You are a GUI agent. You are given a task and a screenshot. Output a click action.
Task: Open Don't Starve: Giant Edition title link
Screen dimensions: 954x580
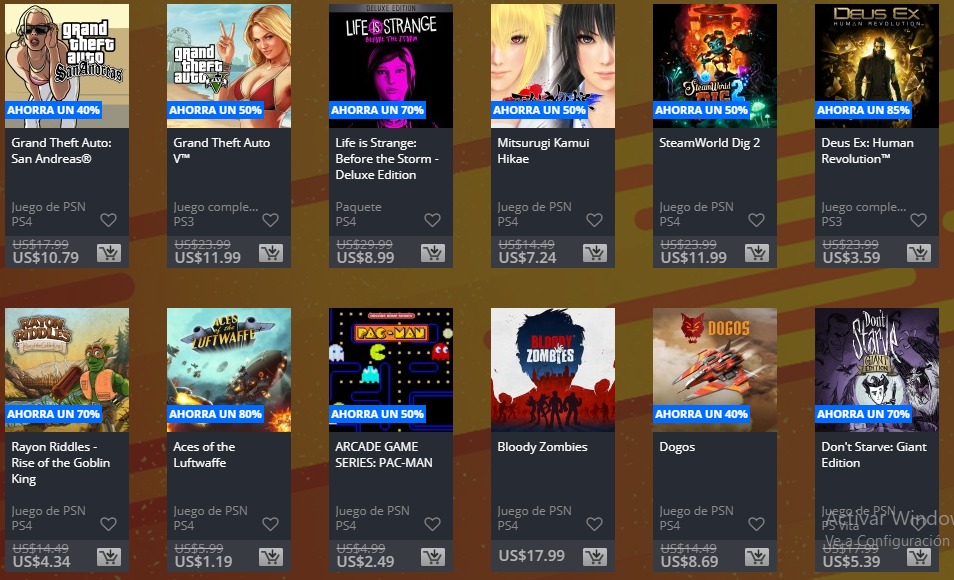[x=874, y=455]
